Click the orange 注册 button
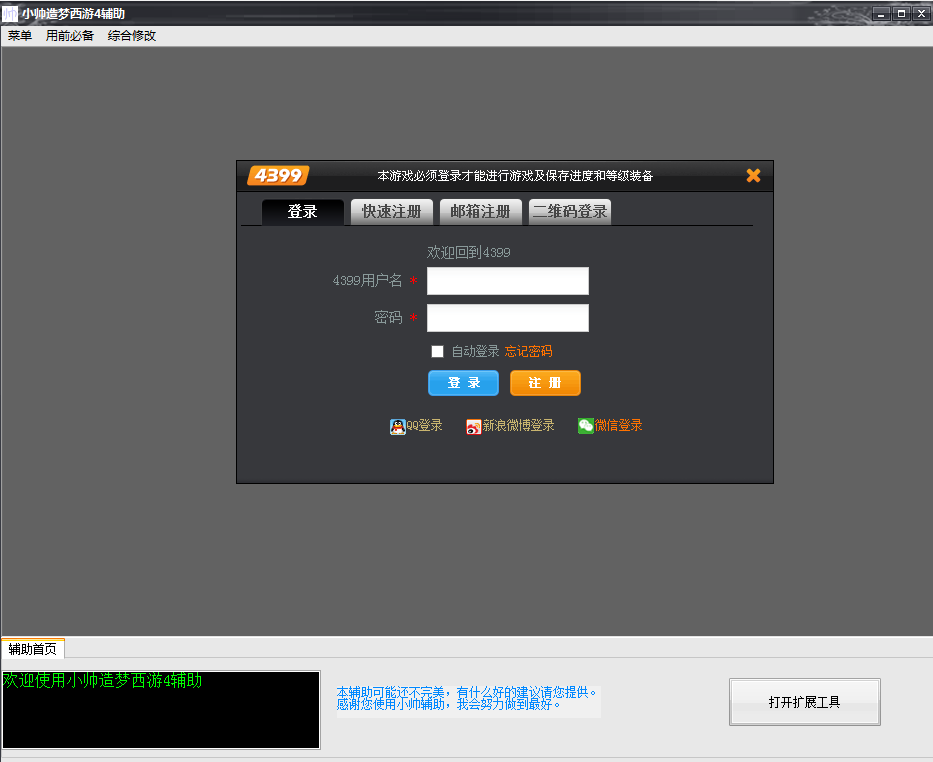This screenshot has height=762, width=933. pos(545,383)
